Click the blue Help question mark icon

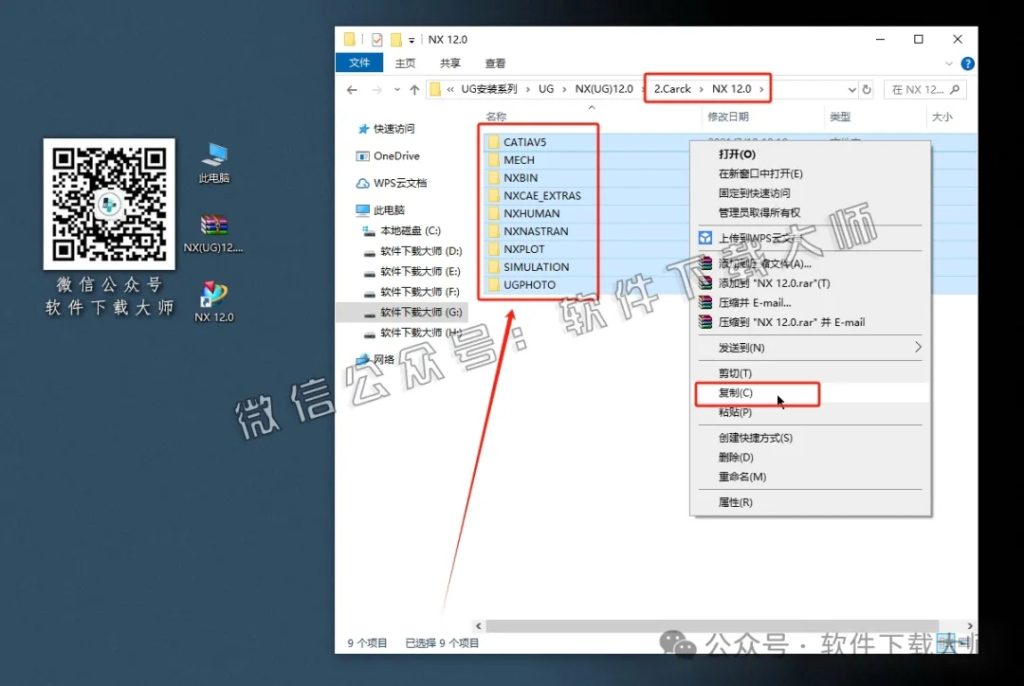967,63
